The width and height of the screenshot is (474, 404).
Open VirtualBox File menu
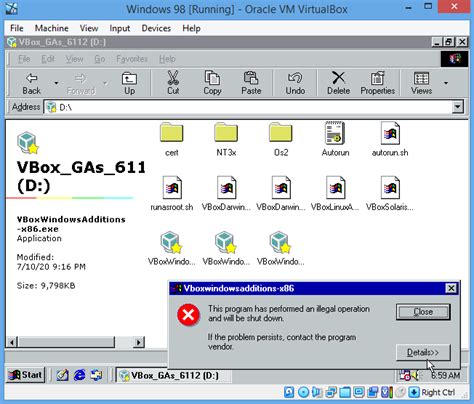click(17, 28)
